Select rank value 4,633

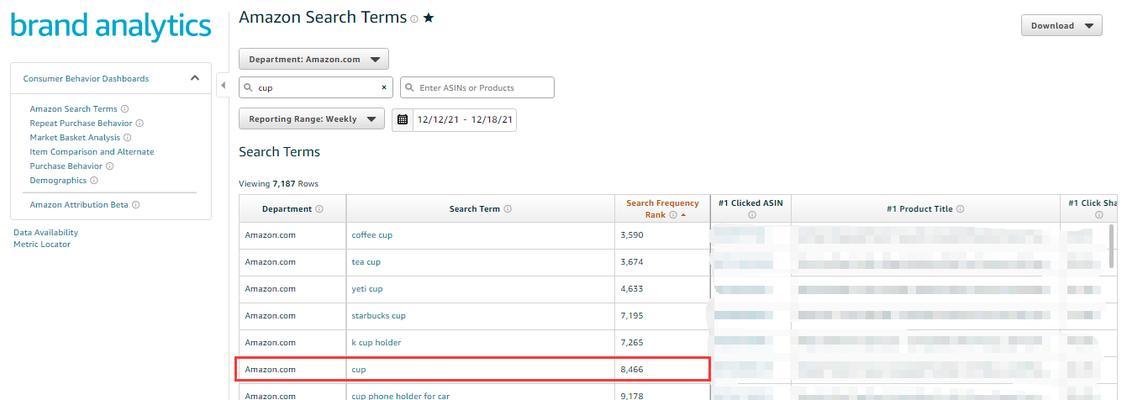click(x=632, y=289)
